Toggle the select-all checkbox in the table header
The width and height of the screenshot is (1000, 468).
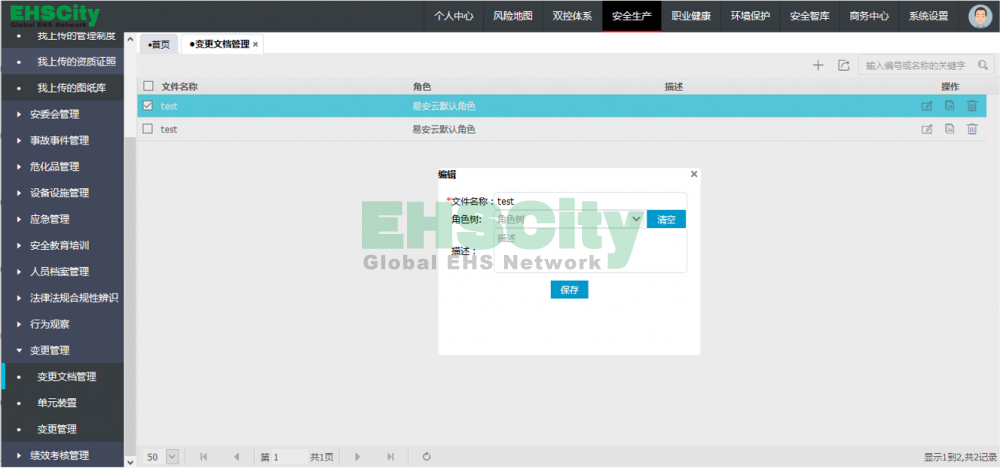(148, 87)
